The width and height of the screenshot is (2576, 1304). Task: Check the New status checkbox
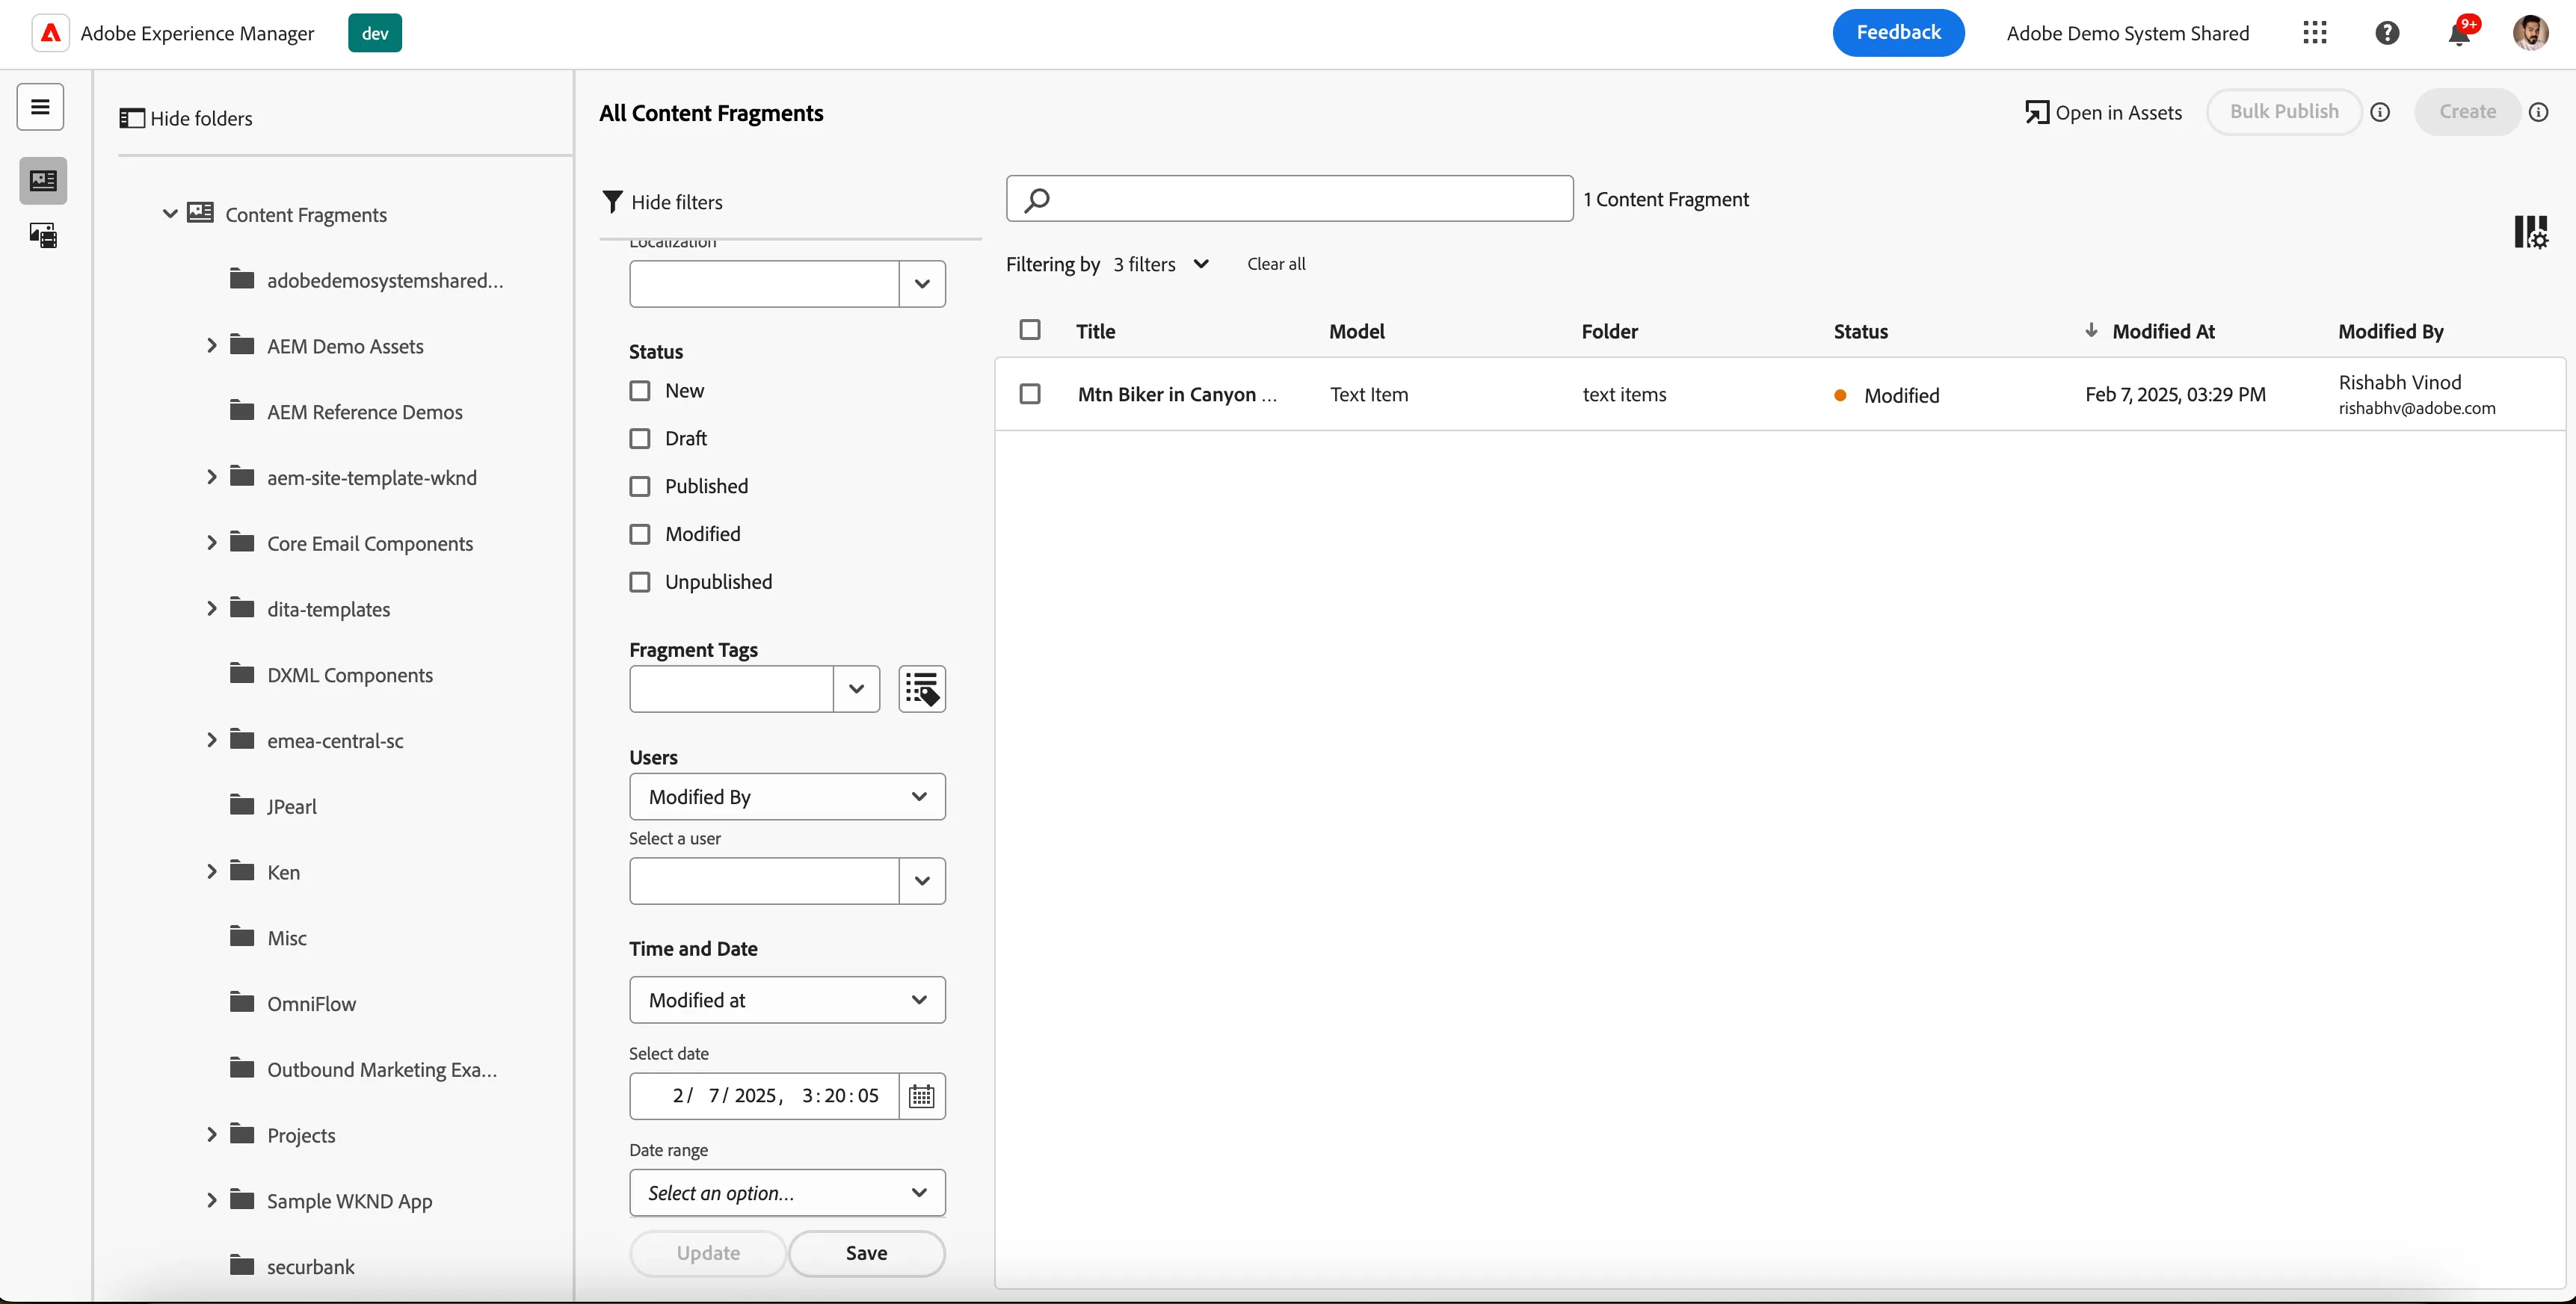(640, 391)
